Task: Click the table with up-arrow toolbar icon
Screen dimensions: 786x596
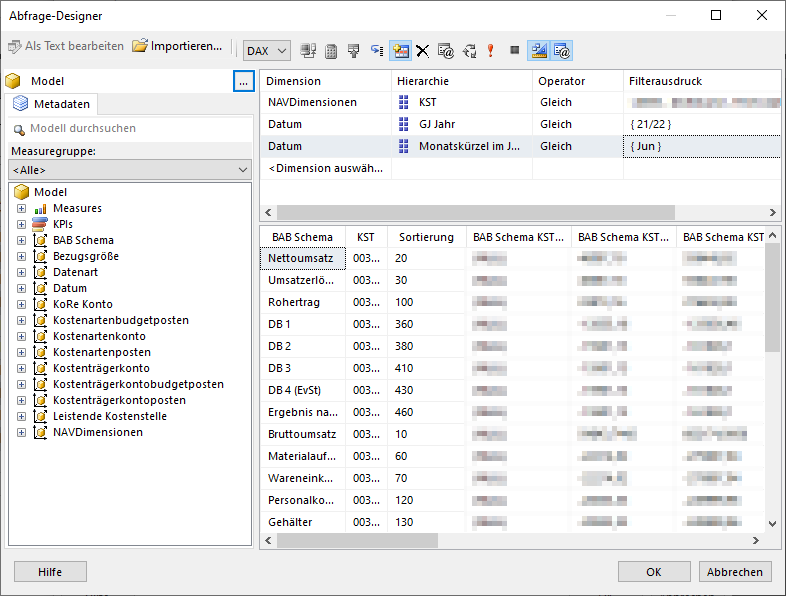Action: (x=354, y=51)
